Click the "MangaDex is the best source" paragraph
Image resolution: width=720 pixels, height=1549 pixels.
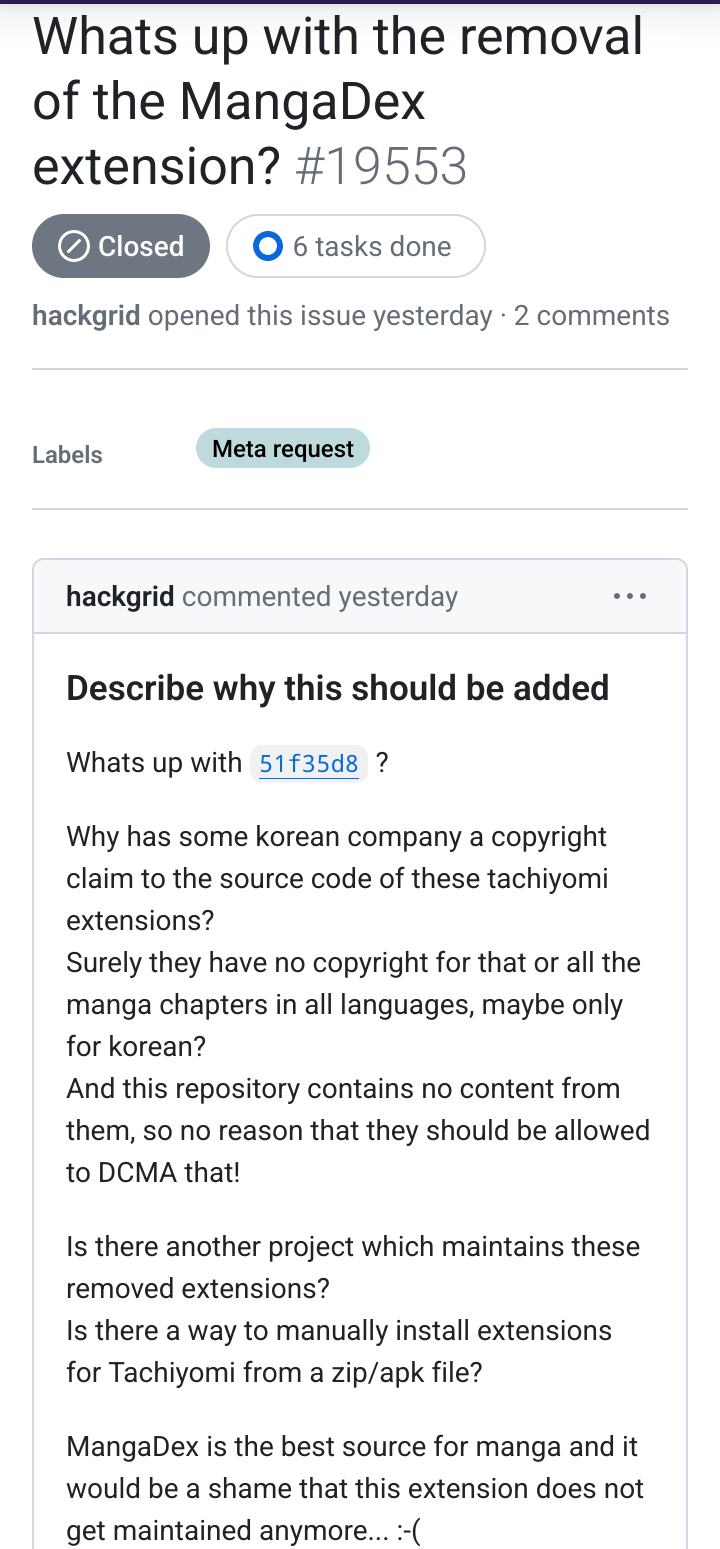click(x=352, y=1488)
